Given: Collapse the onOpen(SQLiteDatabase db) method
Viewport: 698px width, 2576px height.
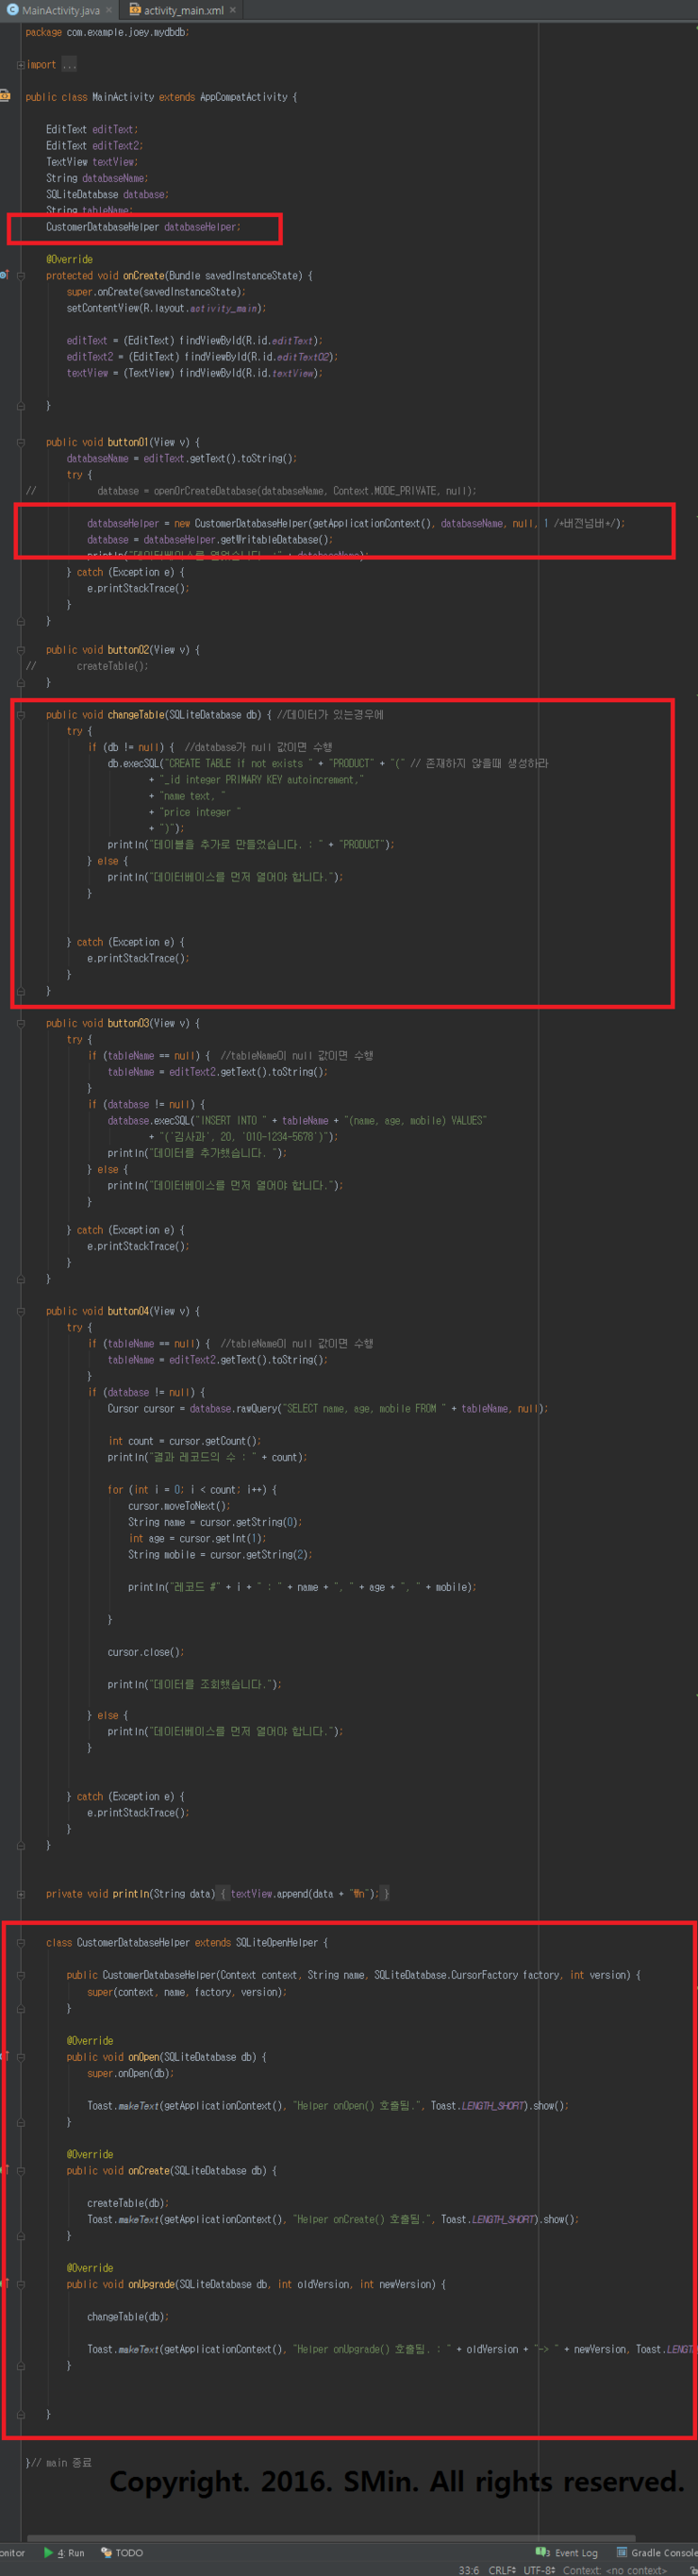Looking at the screenshot, I should coord(20,2057).
